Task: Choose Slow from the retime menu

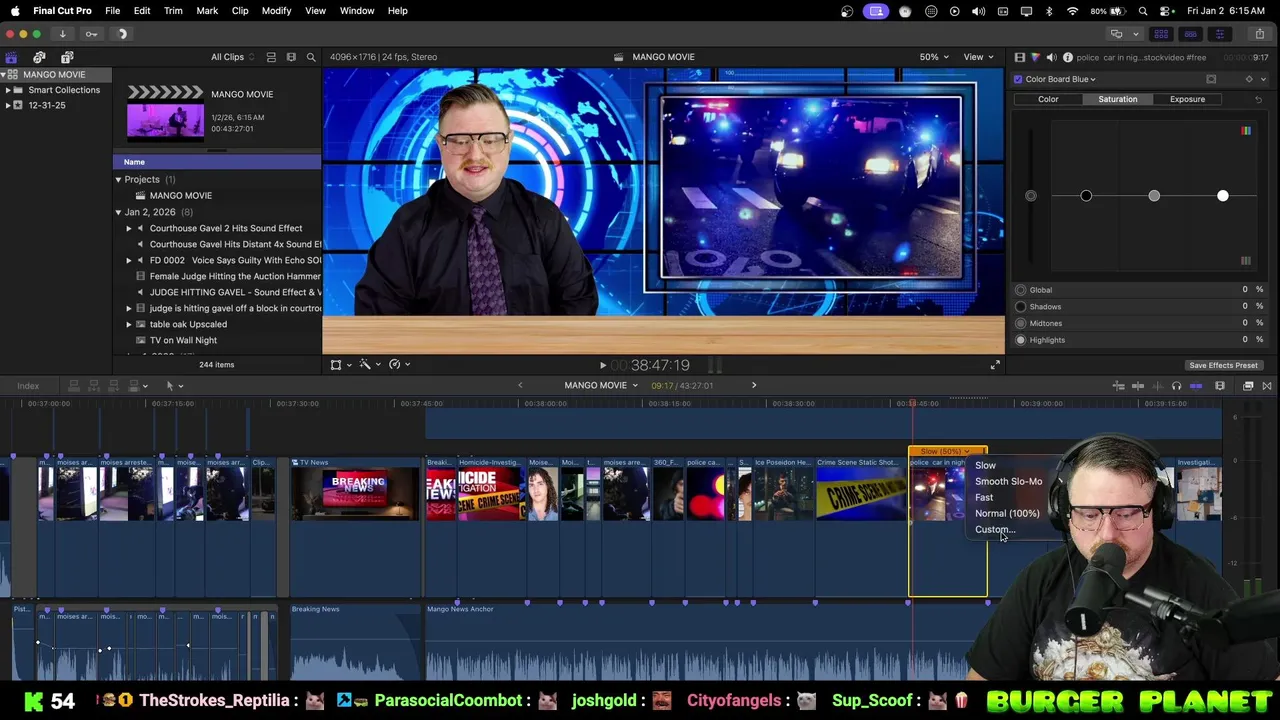Action: (x=985, y=465)
